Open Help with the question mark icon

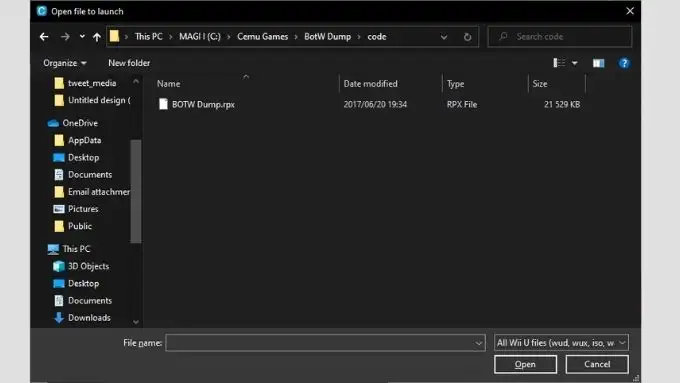[x=624, y=63]
